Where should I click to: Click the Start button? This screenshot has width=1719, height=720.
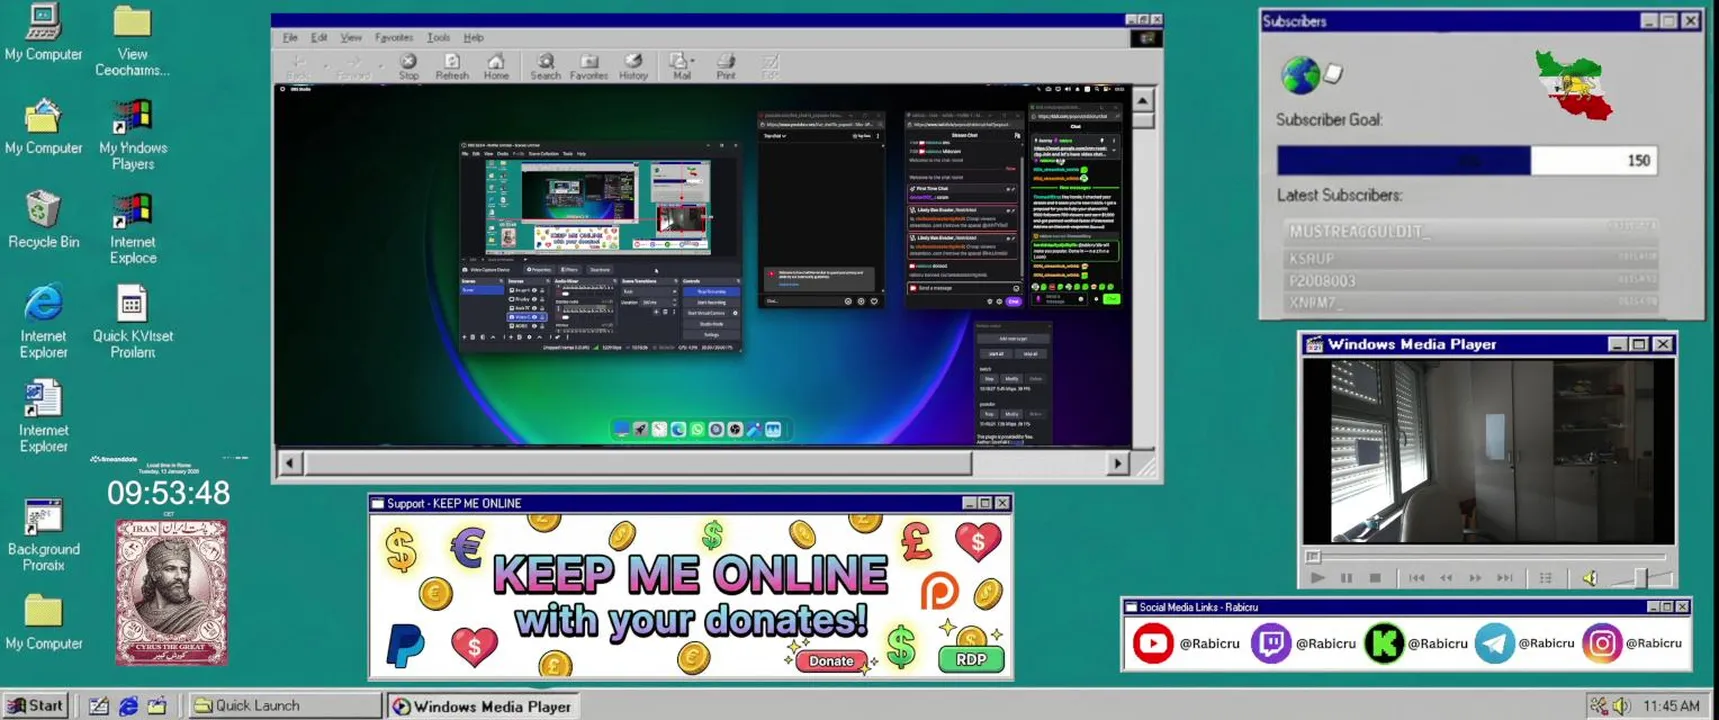coord(36,705)
